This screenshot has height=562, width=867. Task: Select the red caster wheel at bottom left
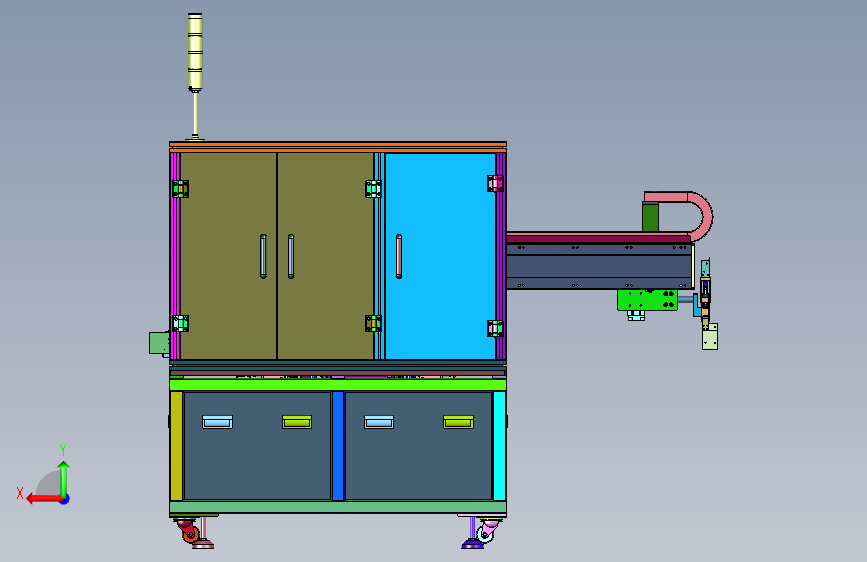click(189, 530)
